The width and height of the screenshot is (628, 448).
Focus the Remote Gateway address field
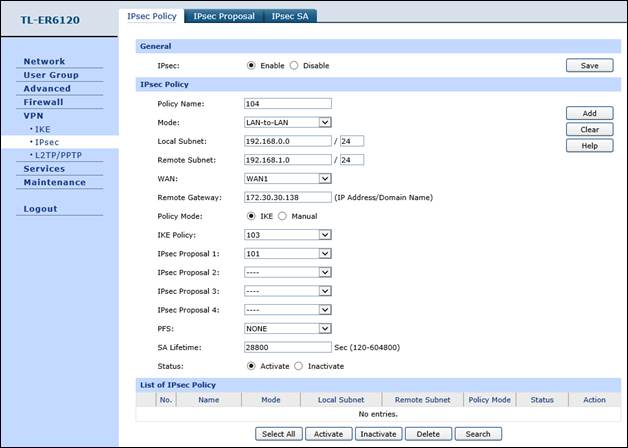tap(287, 198)
